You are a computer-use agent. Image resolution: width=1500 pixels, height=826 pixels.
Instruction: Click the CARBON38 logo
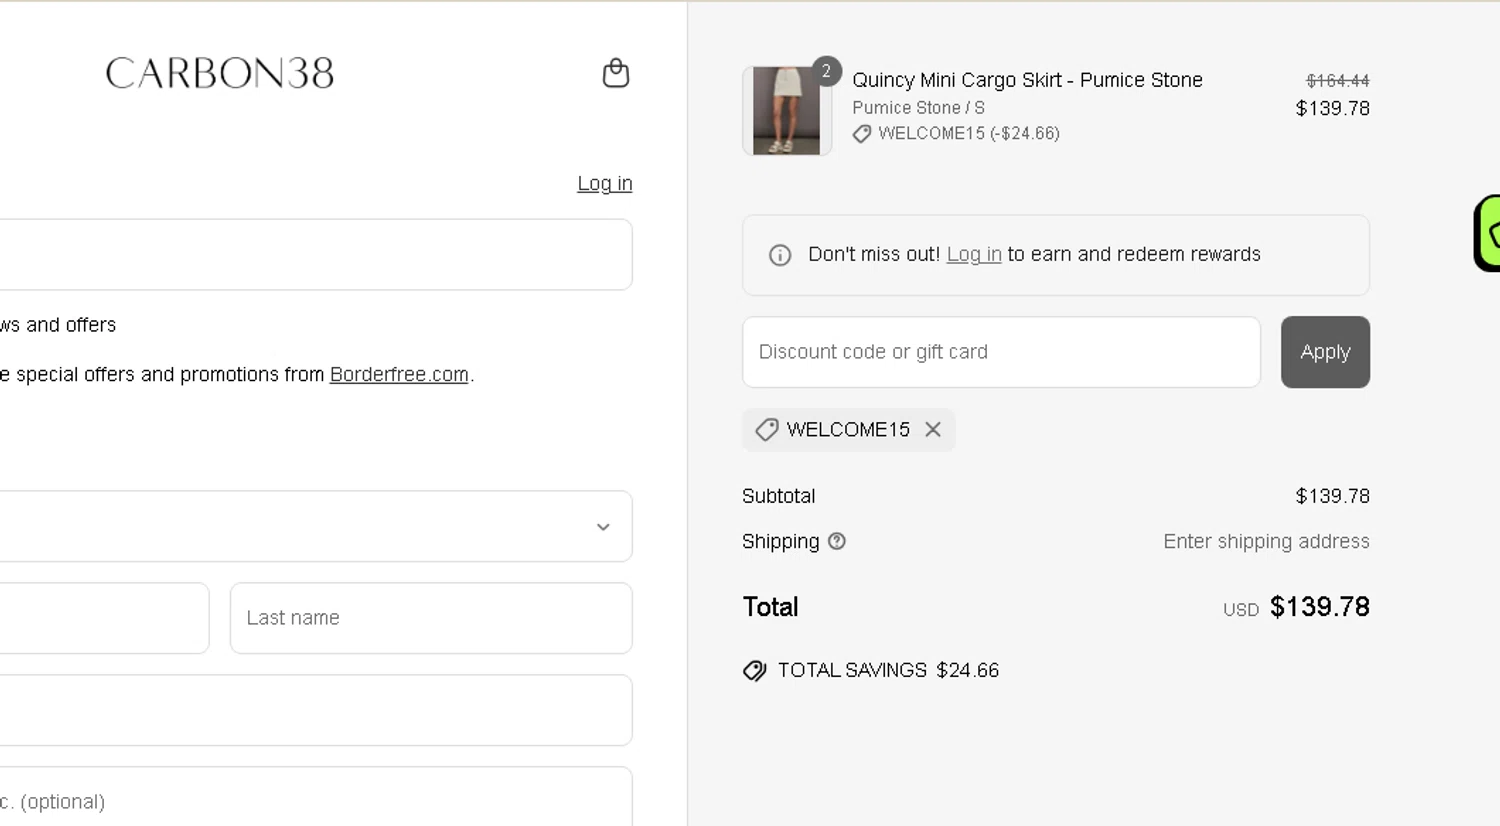[220, 73]
